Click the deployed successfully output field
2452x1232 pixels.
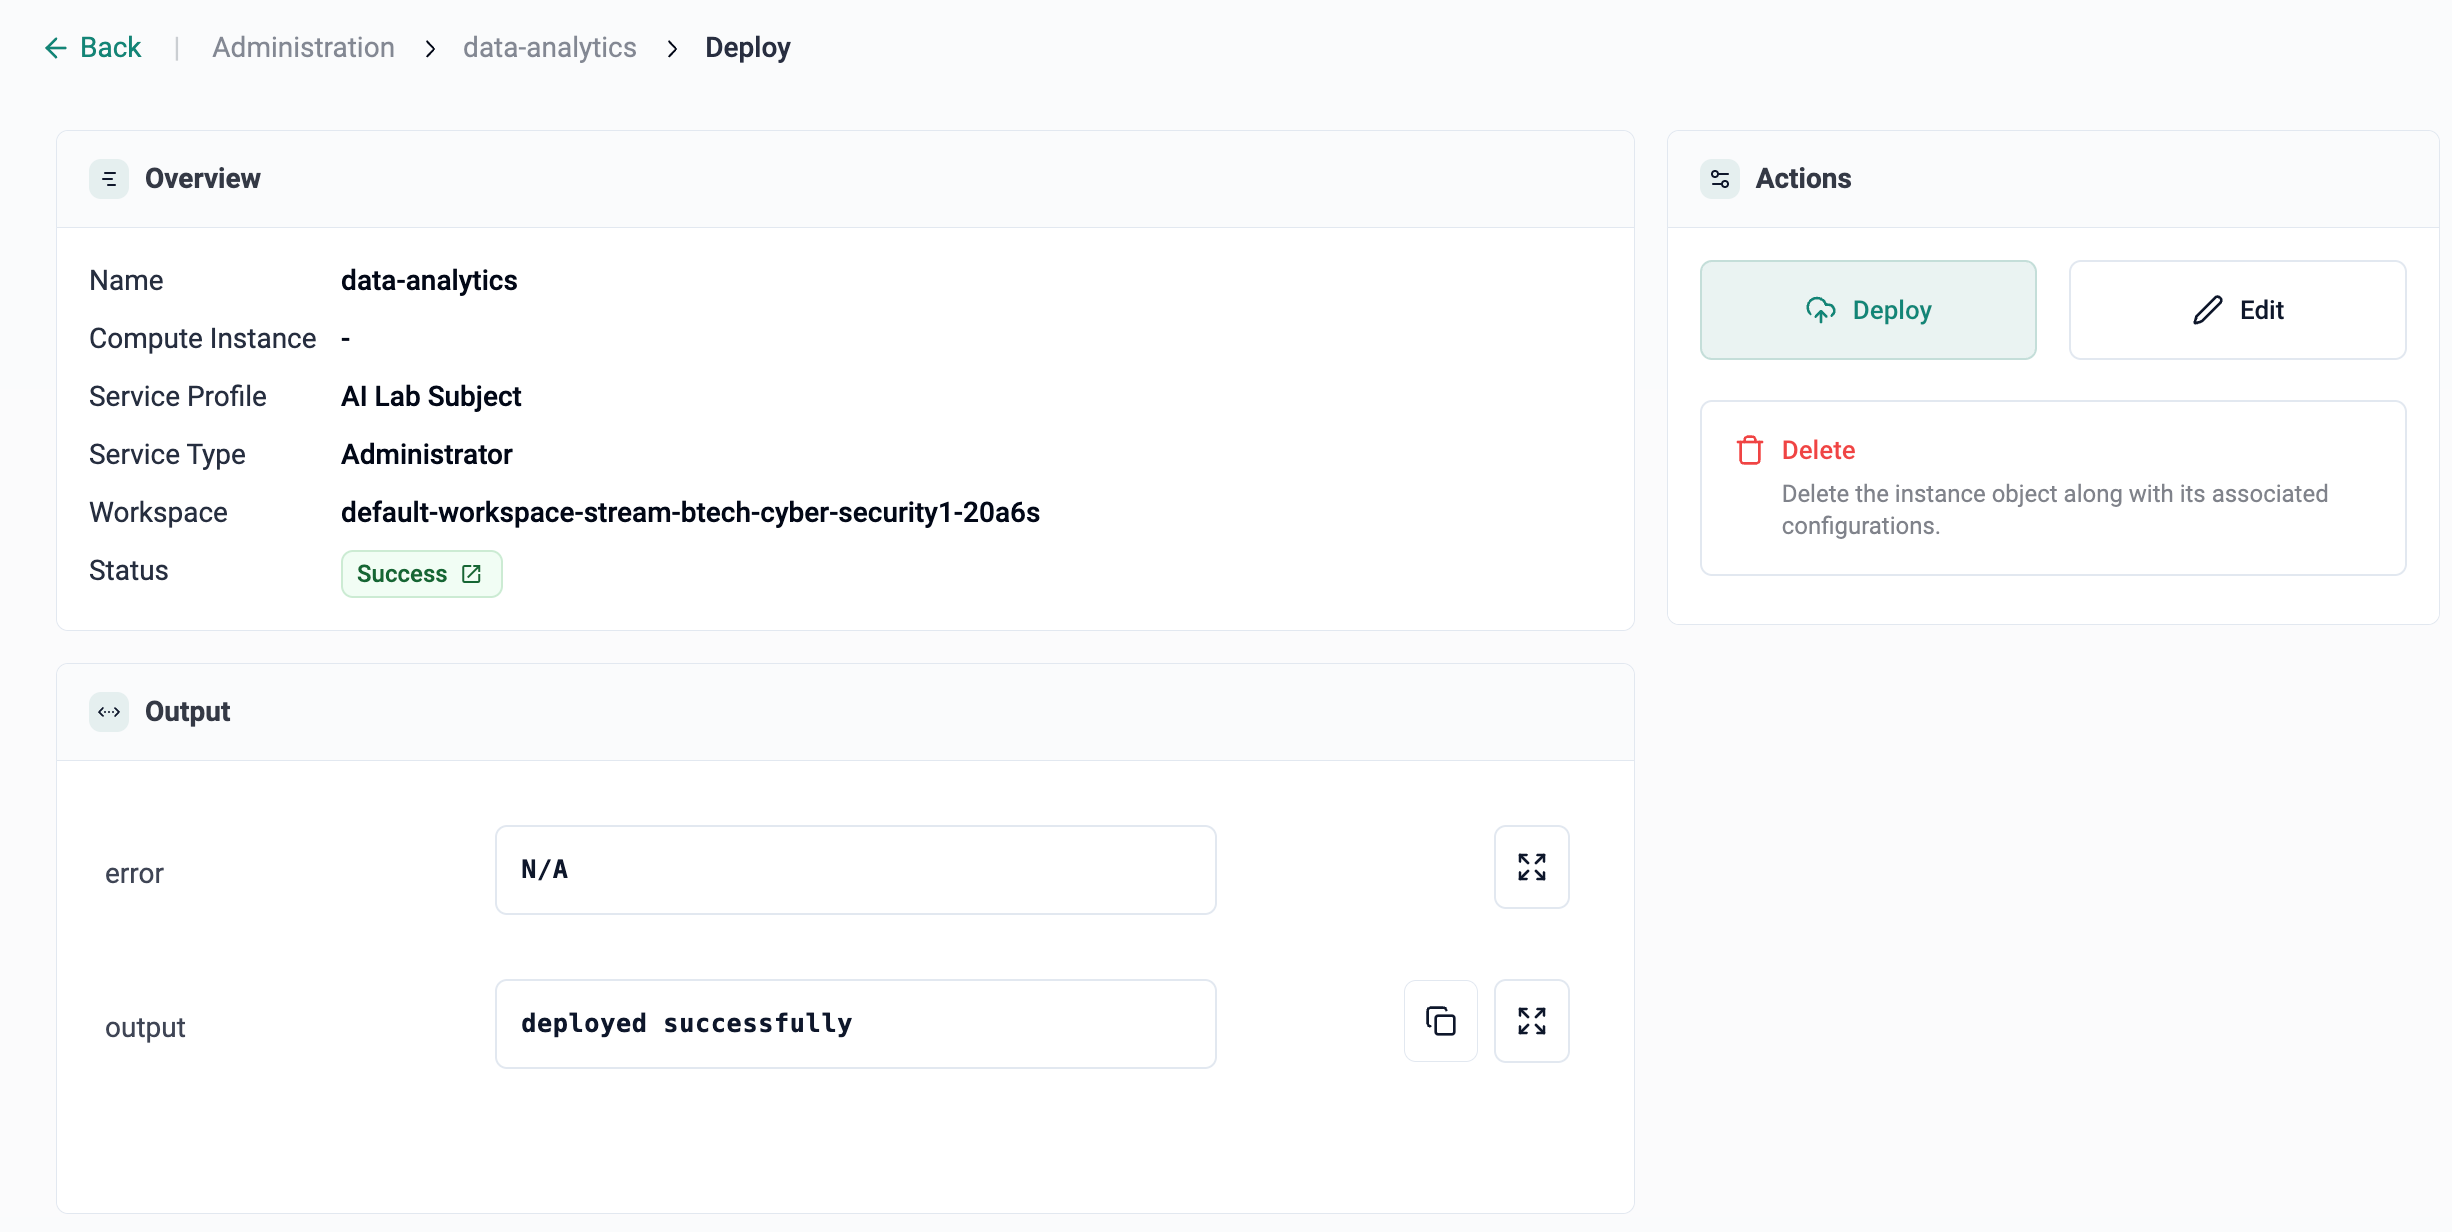coord(855,1024)
